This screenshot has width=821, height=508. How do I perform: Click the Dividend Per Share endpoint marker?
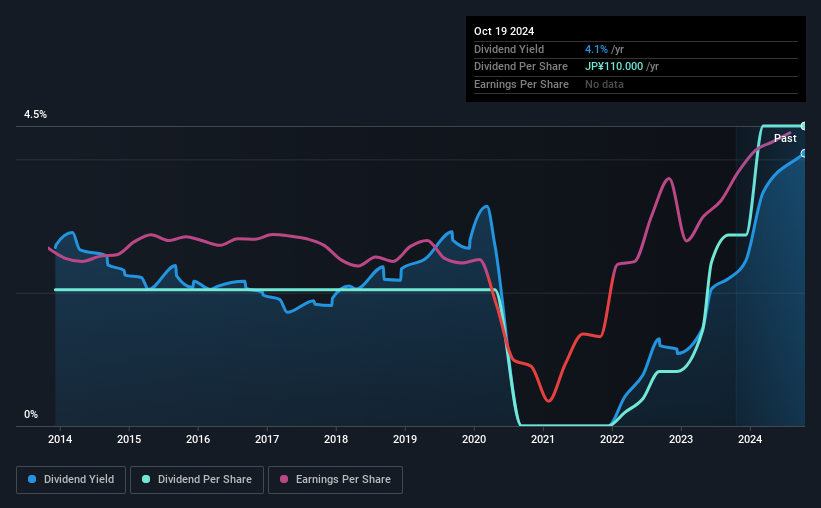point(803,126)
